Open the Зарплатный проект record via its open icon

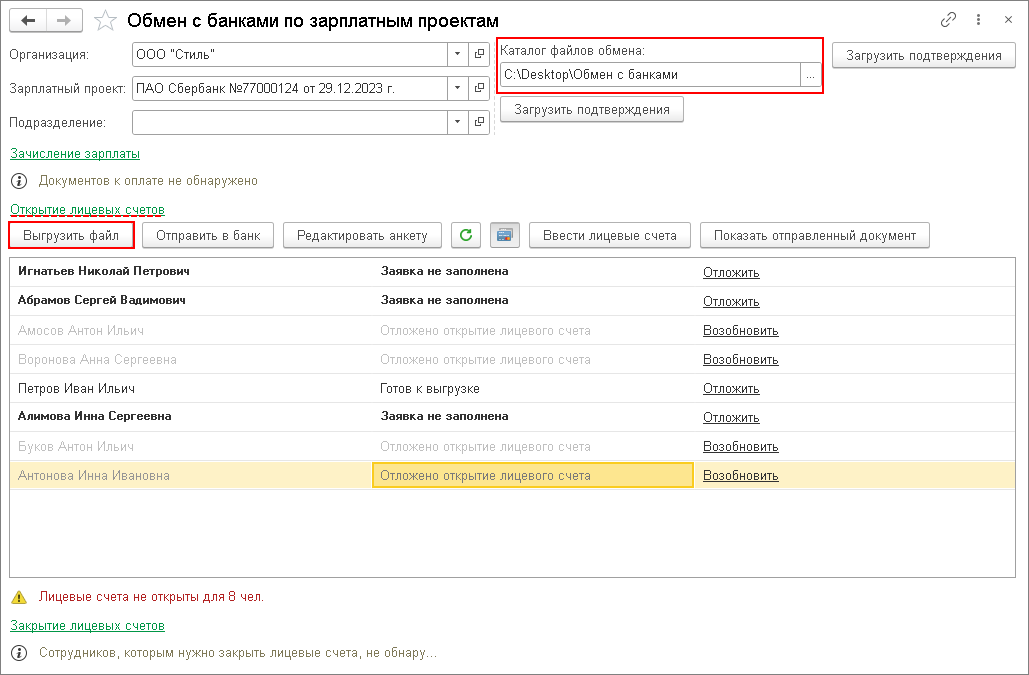click(479, 88)
